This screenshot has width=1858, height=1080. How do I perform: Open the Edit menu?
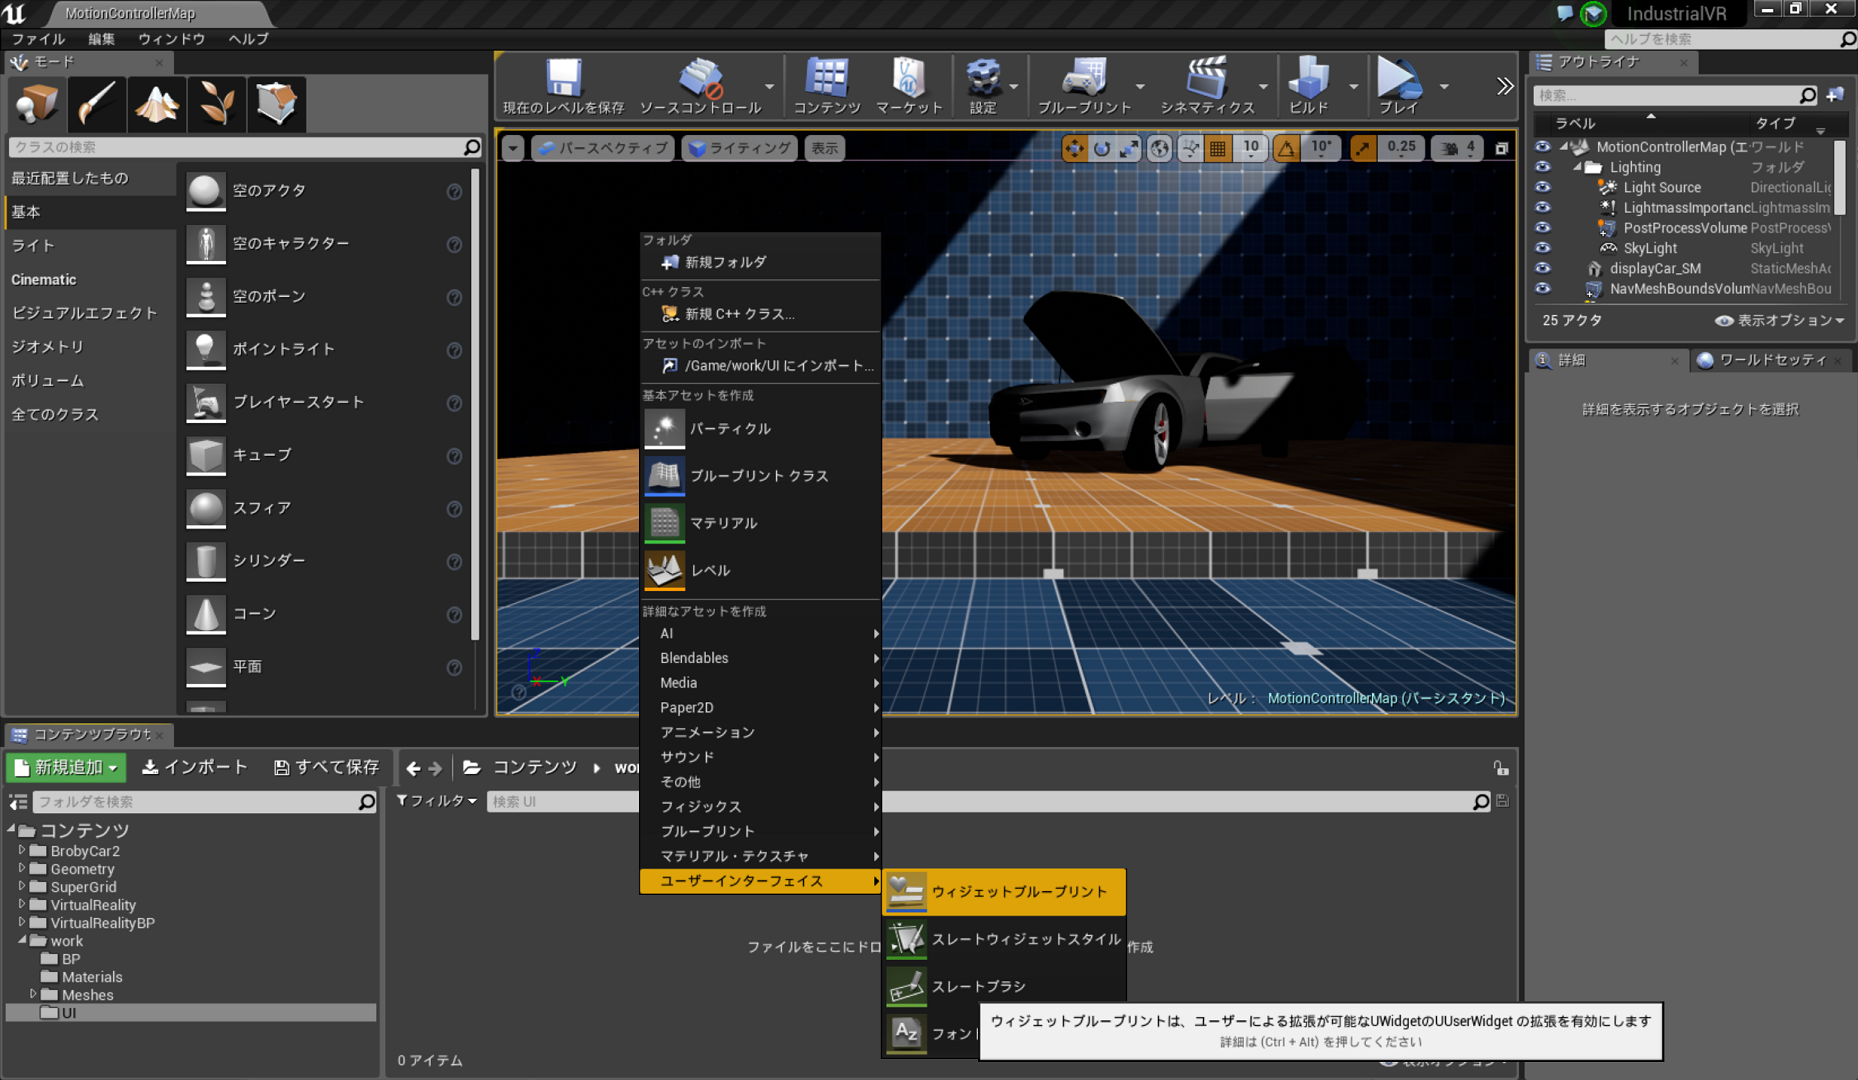point(101,39)
